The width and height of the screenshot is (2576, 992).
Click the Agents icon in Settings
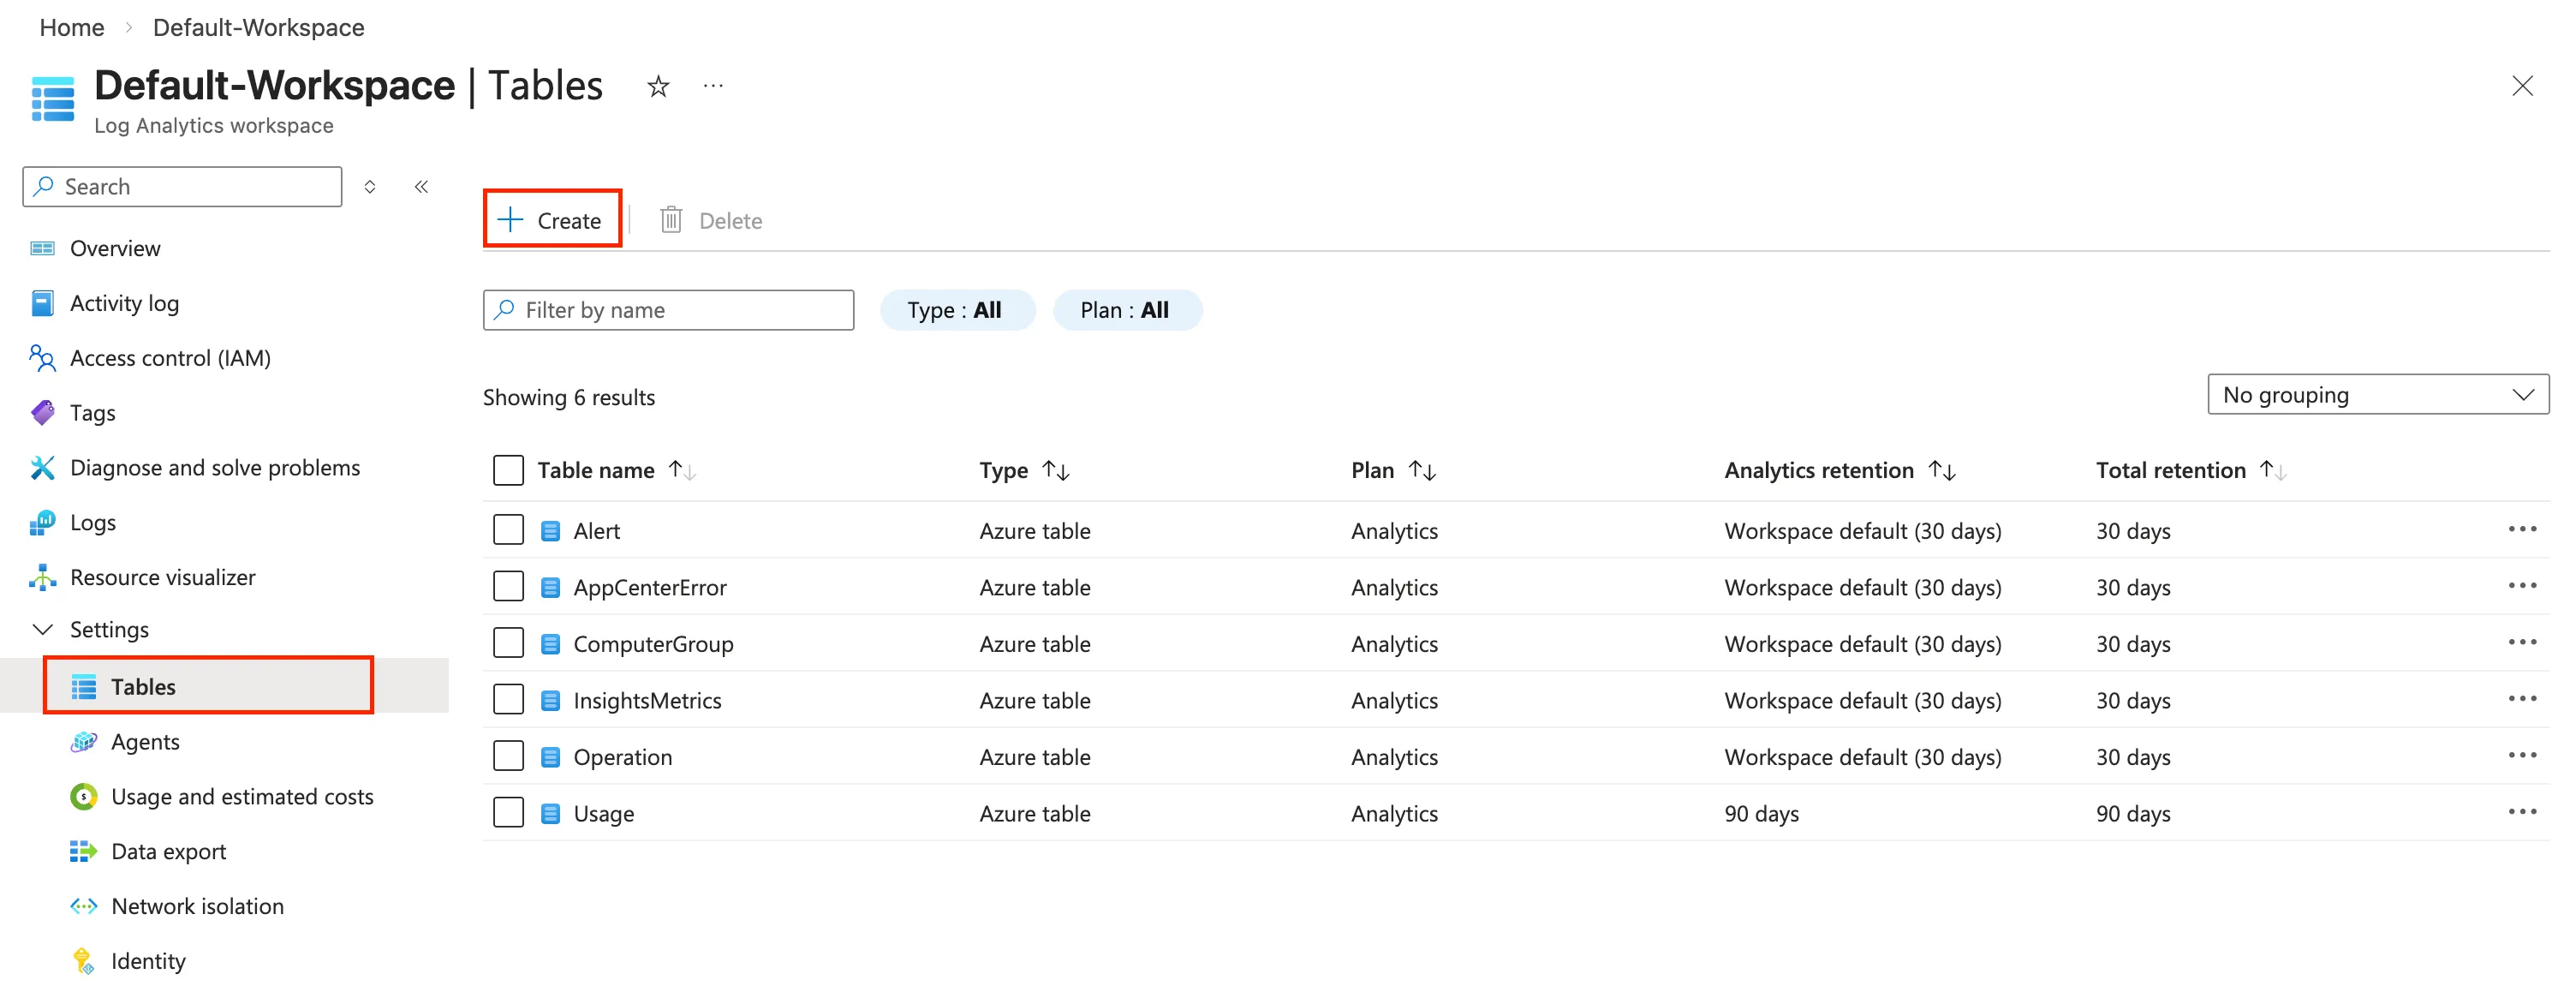[x=84, y=742]
